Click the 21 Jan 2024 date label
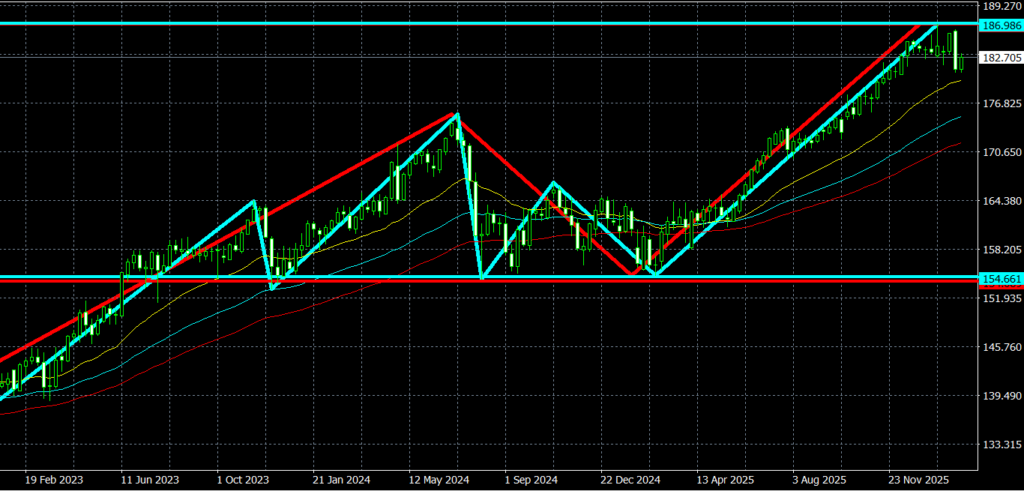This screenshot has height=491, width=1024. pyautogui.click(x=343, y=479)
